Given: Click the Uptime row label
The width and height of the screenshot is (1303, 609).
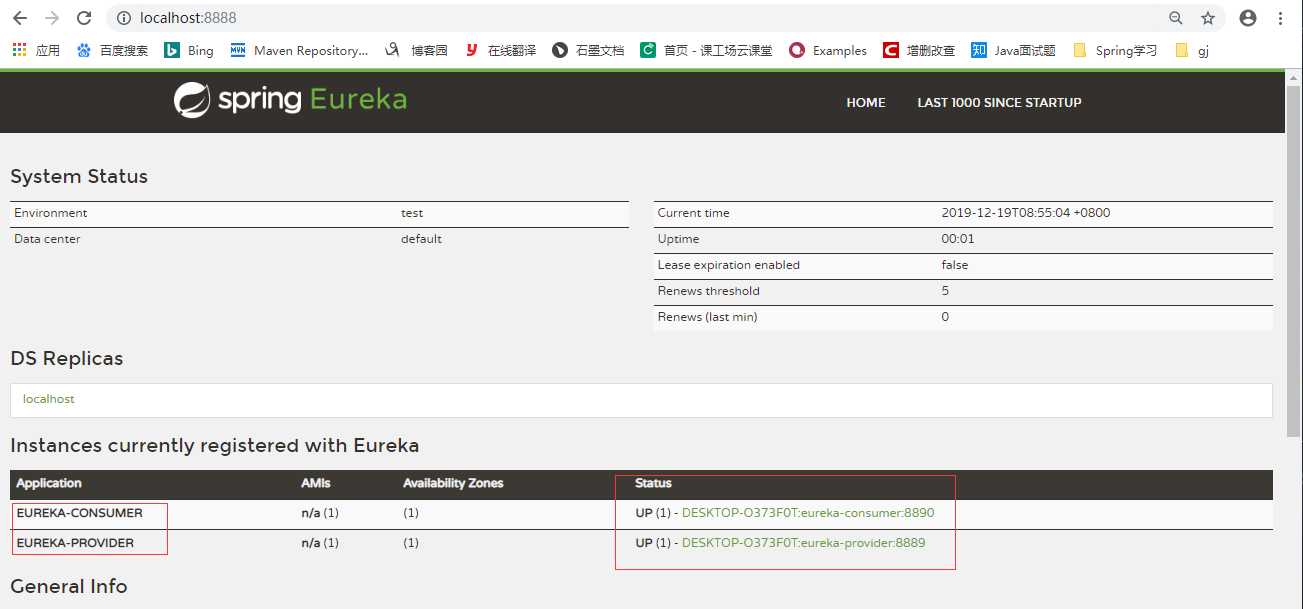Looking at the screenshot, I should [x=678, y=239].
